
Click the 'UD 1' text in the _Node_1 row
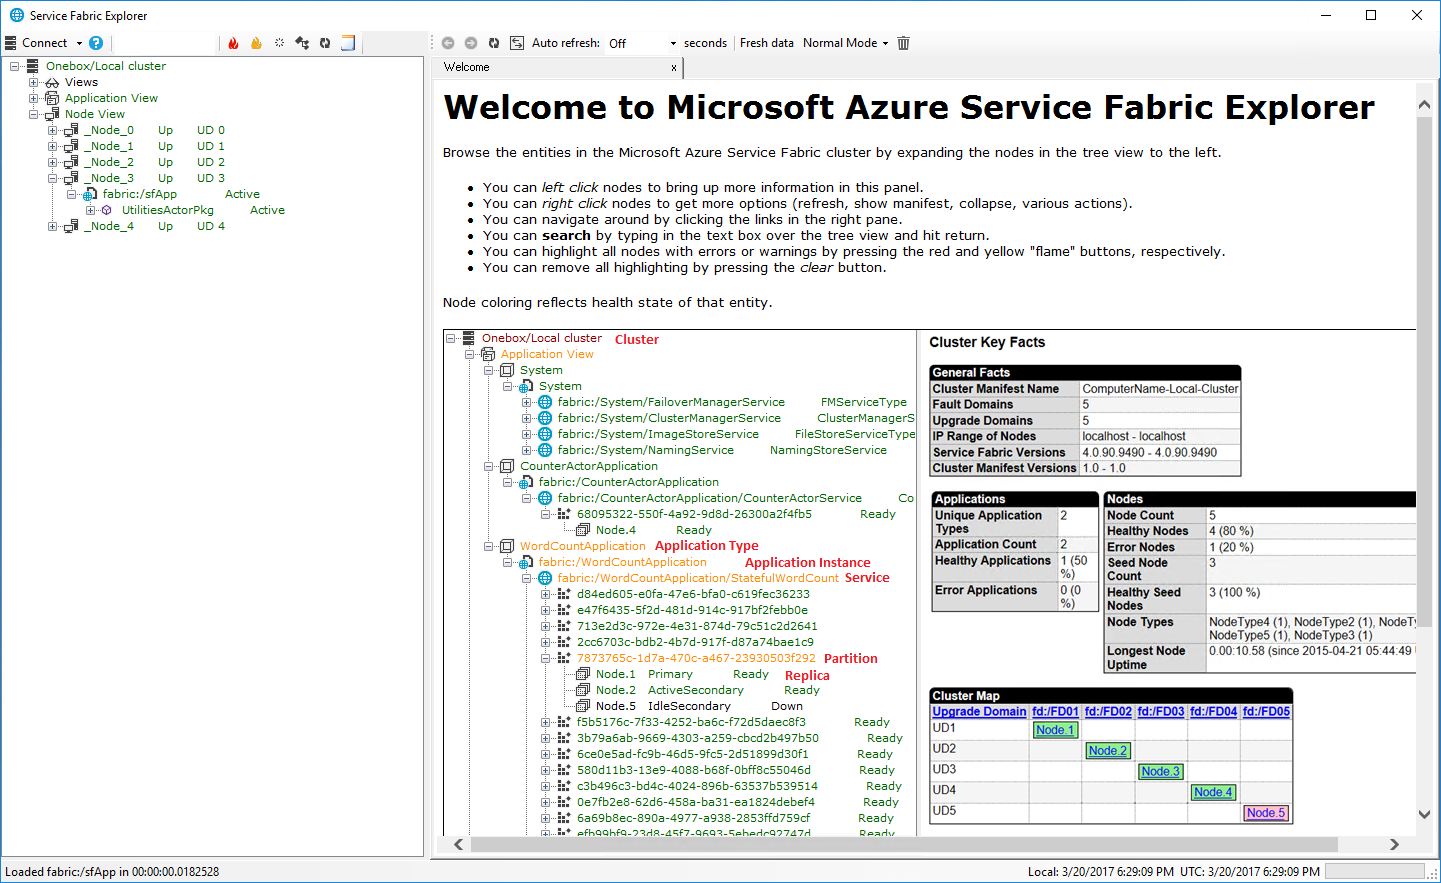click(x=211, y=146)
